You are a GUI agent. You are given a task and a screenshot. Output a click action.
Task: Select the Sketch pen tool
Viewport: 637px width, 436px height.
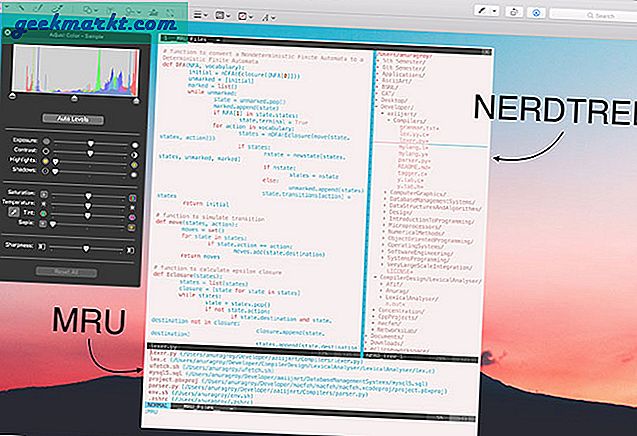coord(39,8)
